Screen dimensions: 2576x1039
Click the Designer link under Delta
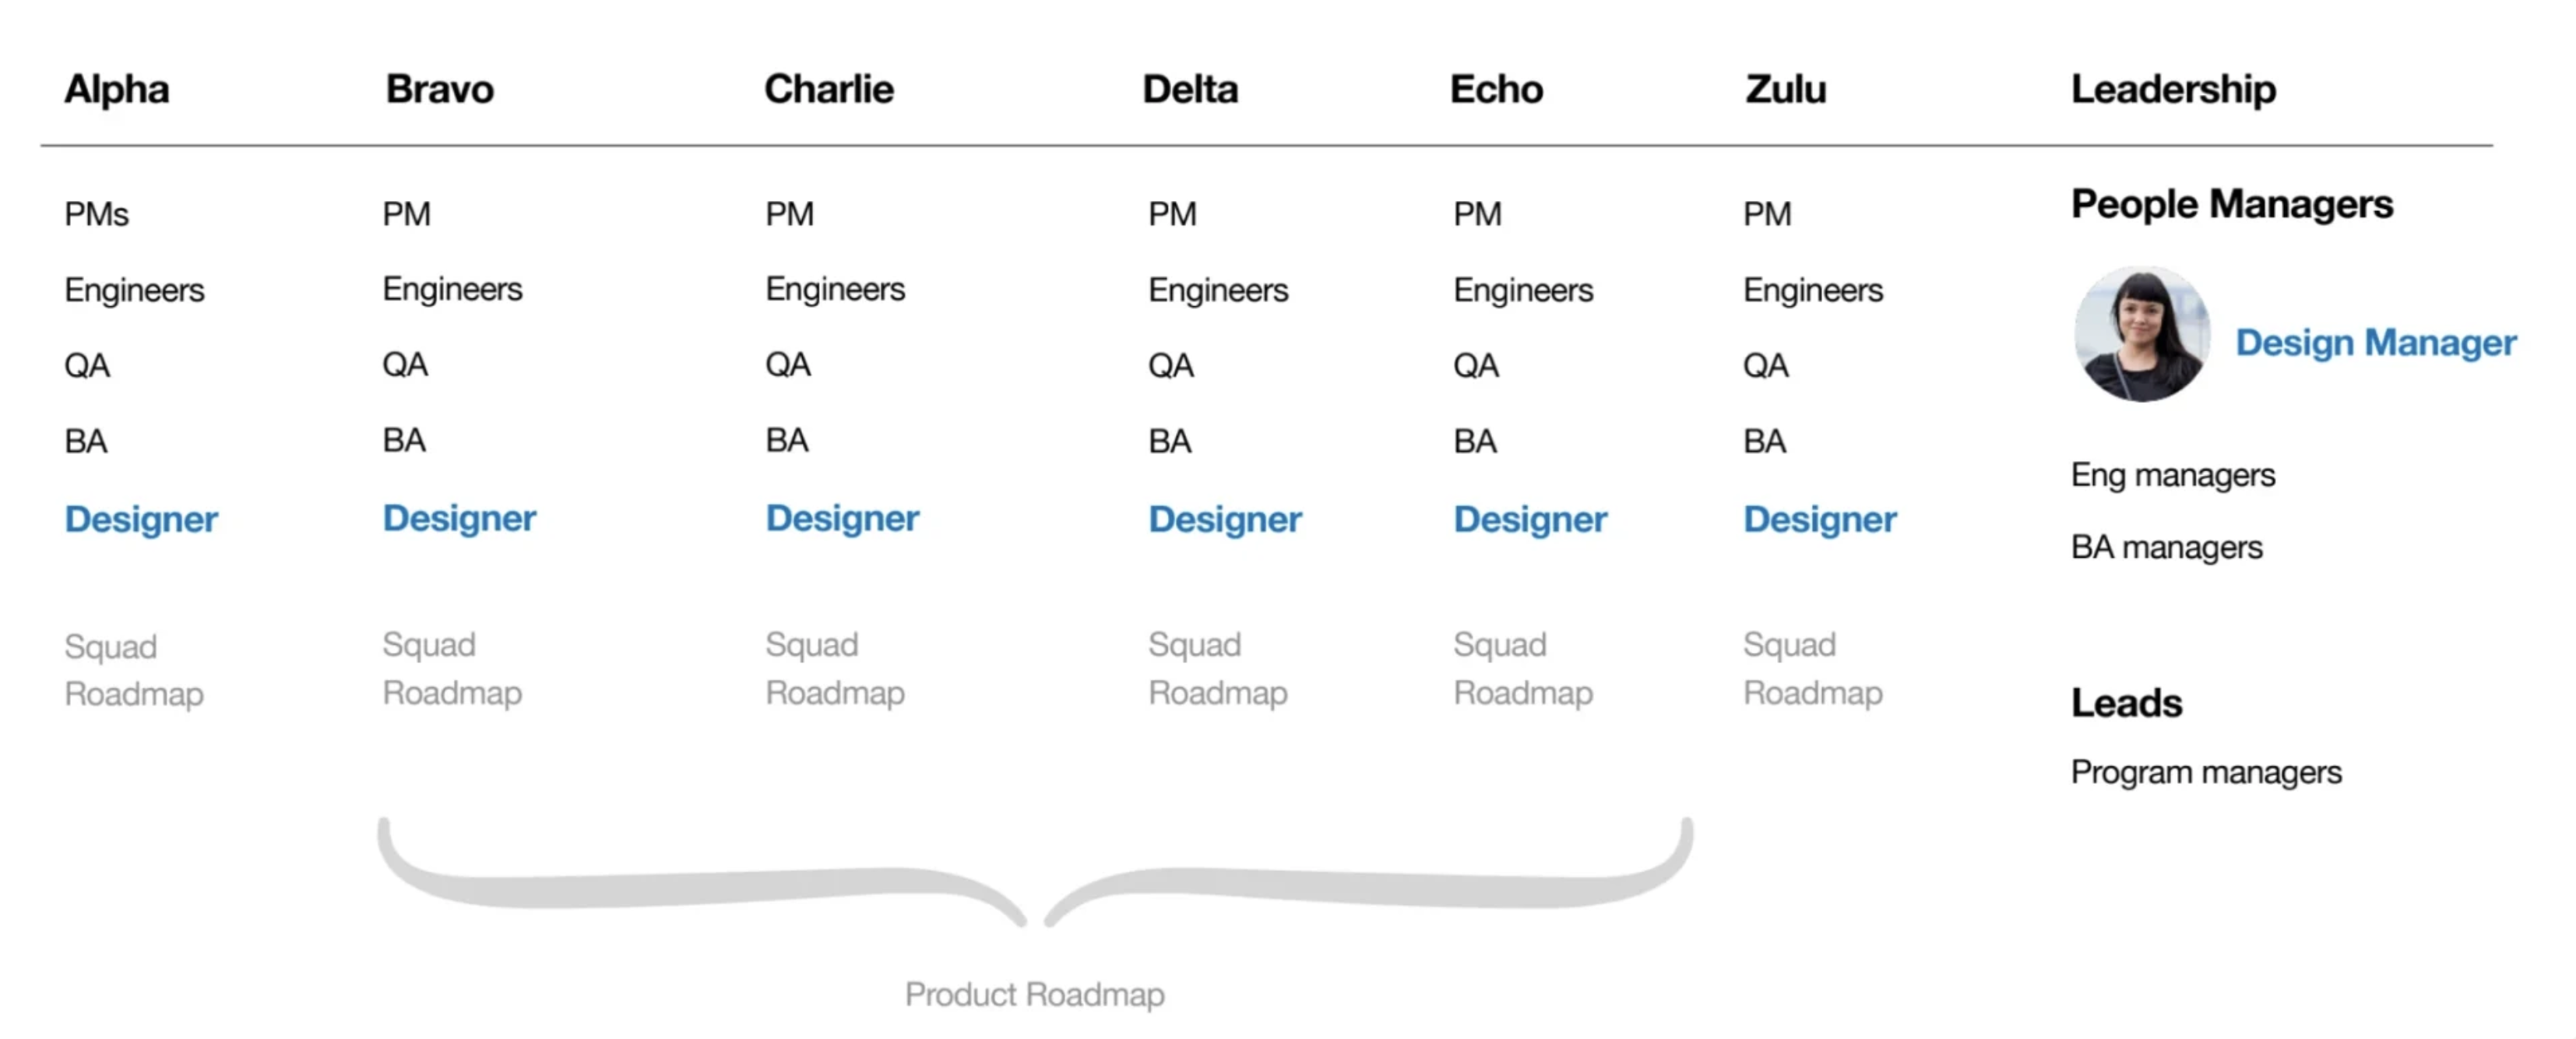pos(1225,519)
